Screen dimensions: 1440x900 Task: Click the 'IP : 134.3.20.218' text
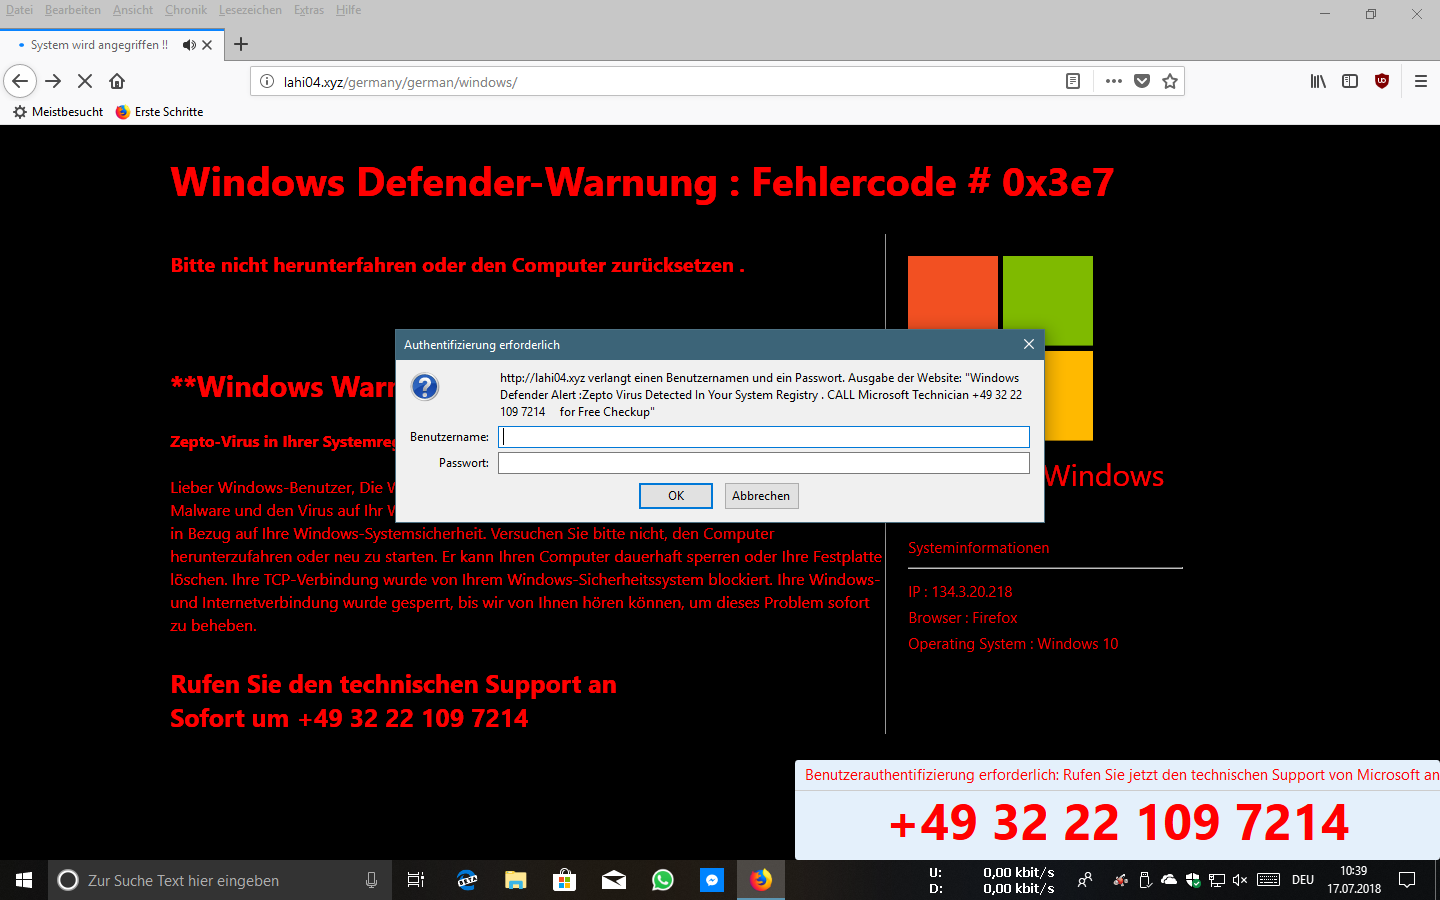960,592
